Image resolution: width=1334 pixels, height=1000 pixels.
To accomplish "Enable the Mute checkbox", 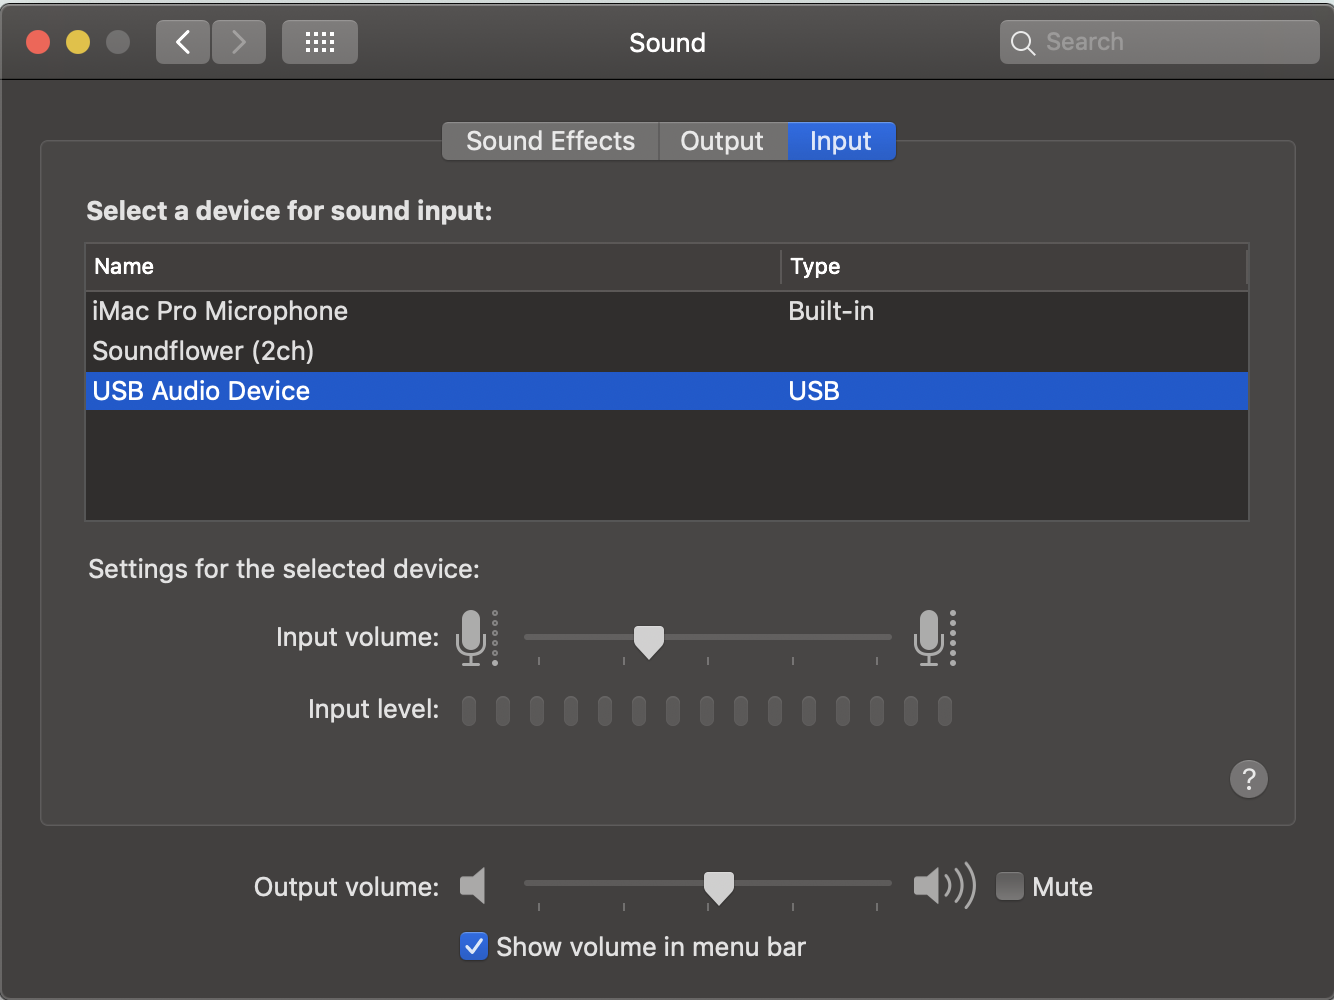I will (x=1010, y=887).
